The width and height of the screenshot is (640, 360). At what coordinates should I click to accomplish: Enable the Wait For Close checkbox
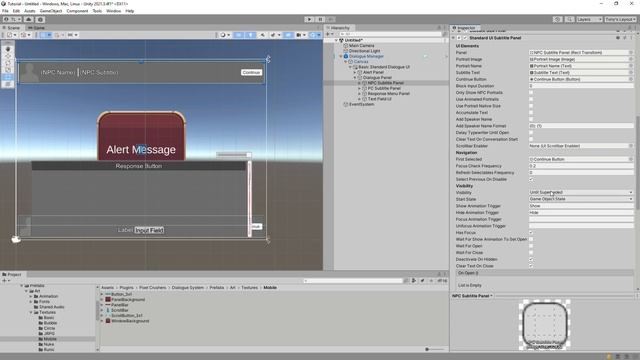click(x=531, y=253)
